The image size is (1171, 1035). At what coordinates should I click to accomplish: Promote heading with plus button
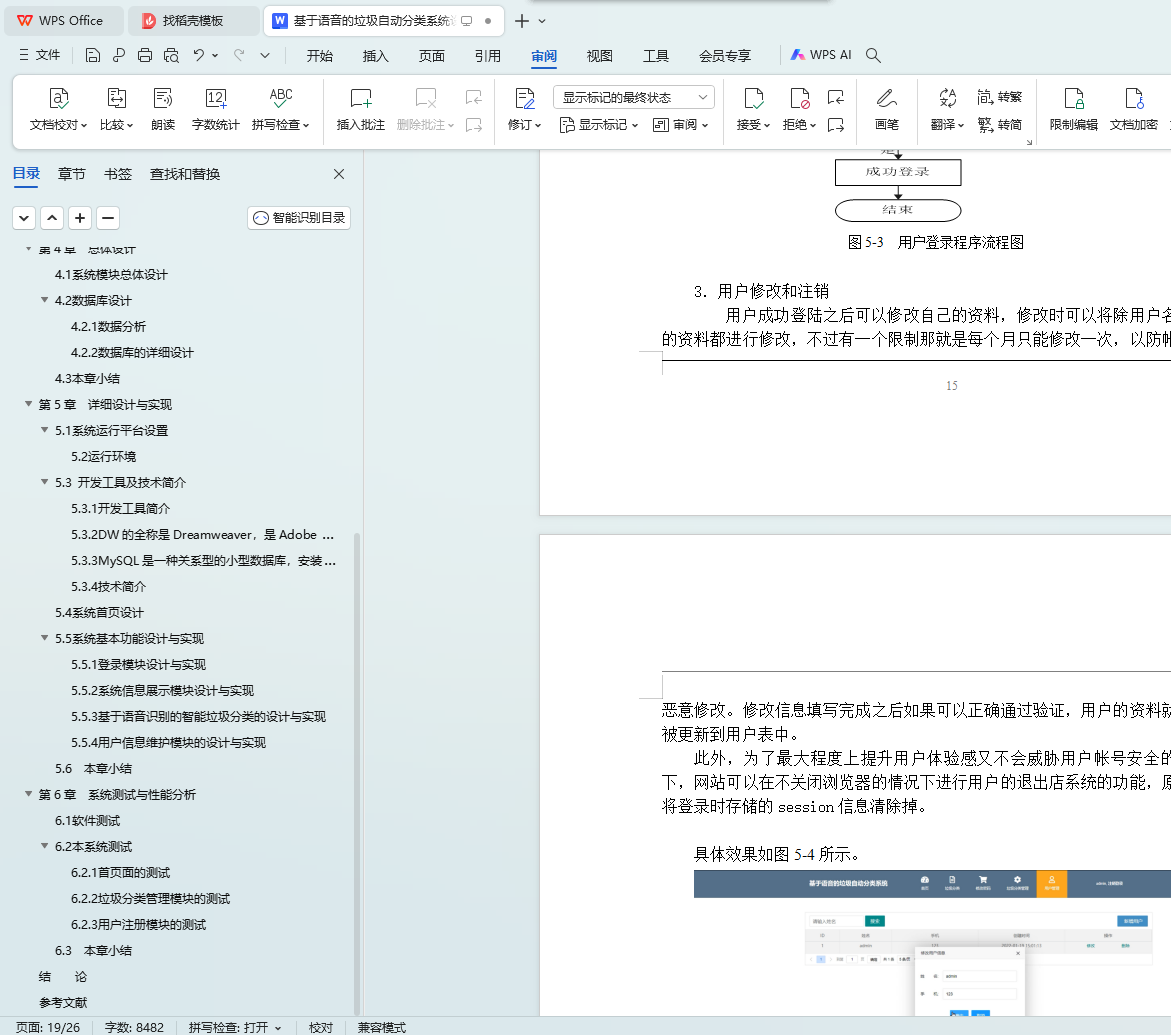coord(80,218)
